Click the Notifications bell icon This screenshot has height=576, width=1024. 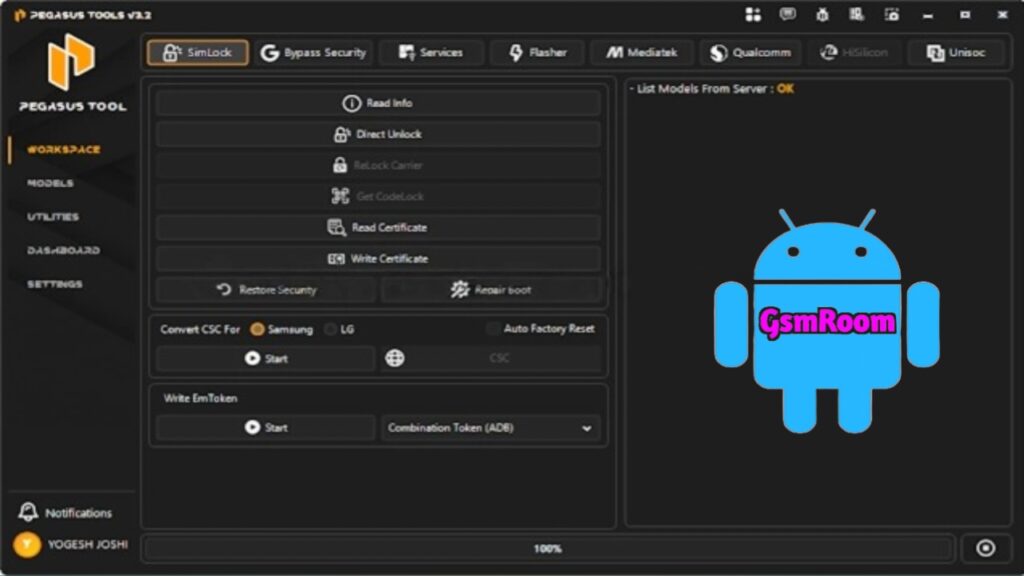(29, 513)
